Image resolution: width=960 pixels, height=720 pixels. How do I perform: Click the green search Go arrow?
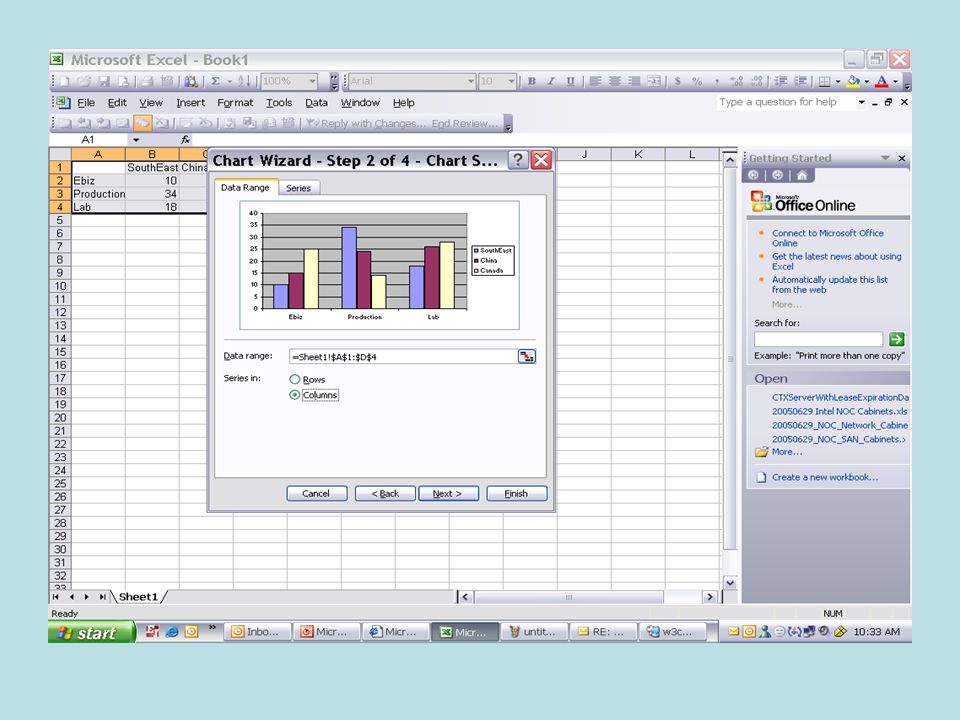[896, 339]
